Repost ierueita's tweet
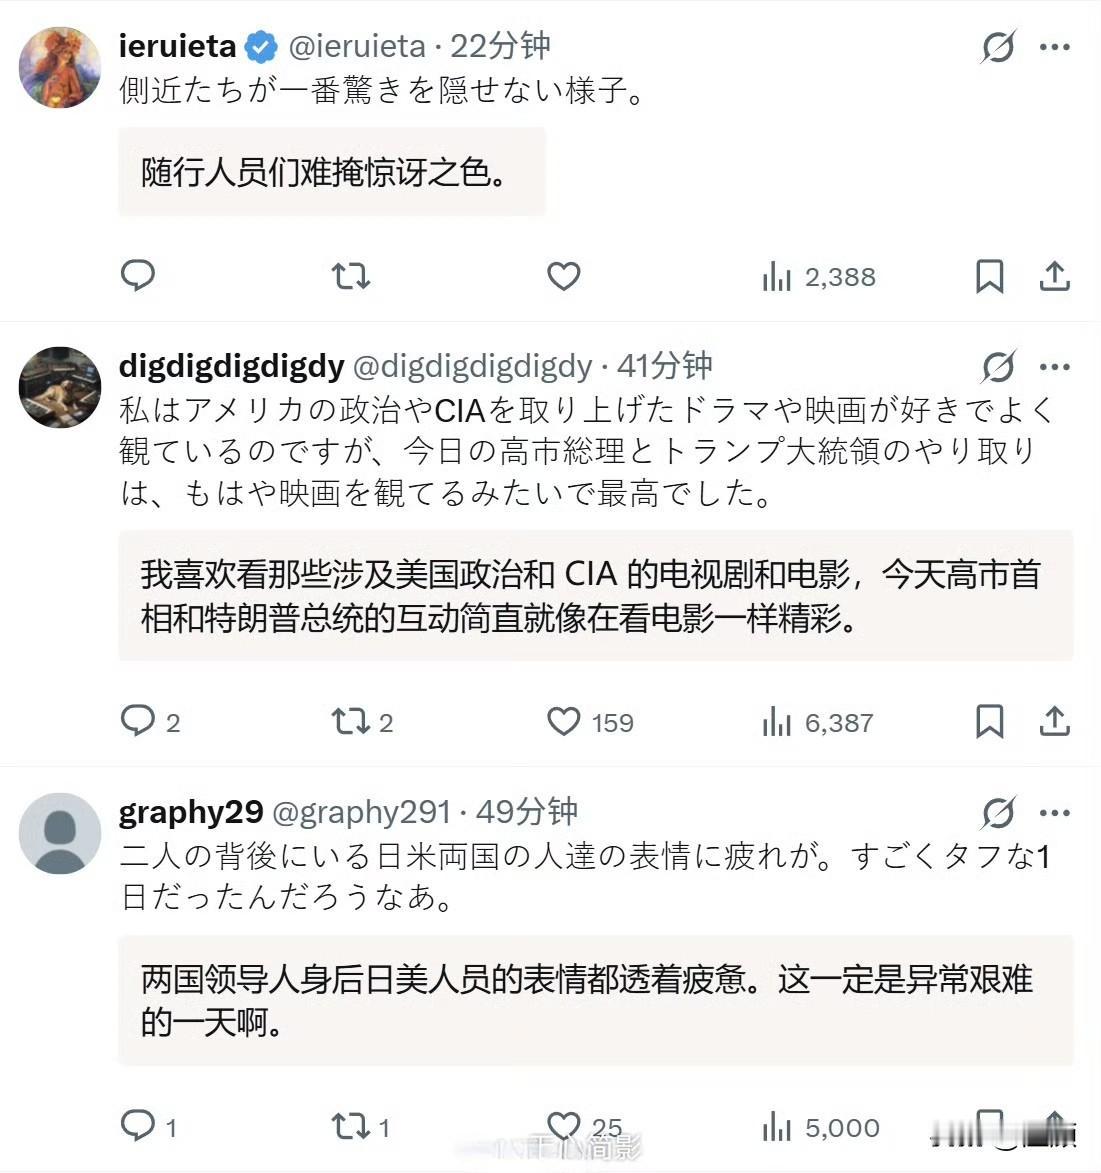 351,276
